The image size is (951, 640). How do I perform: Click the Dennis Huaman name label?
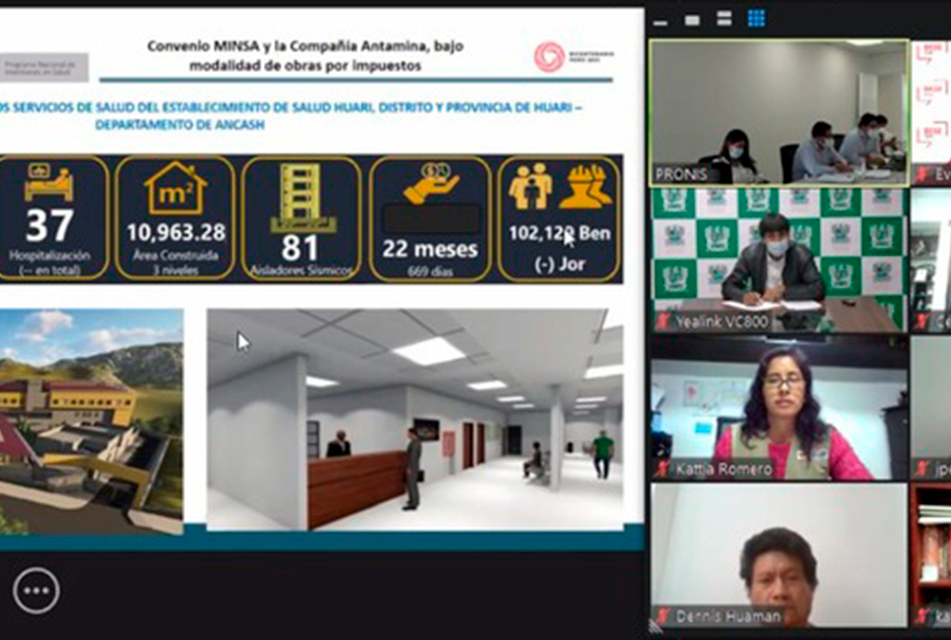(x=728, y=616)
